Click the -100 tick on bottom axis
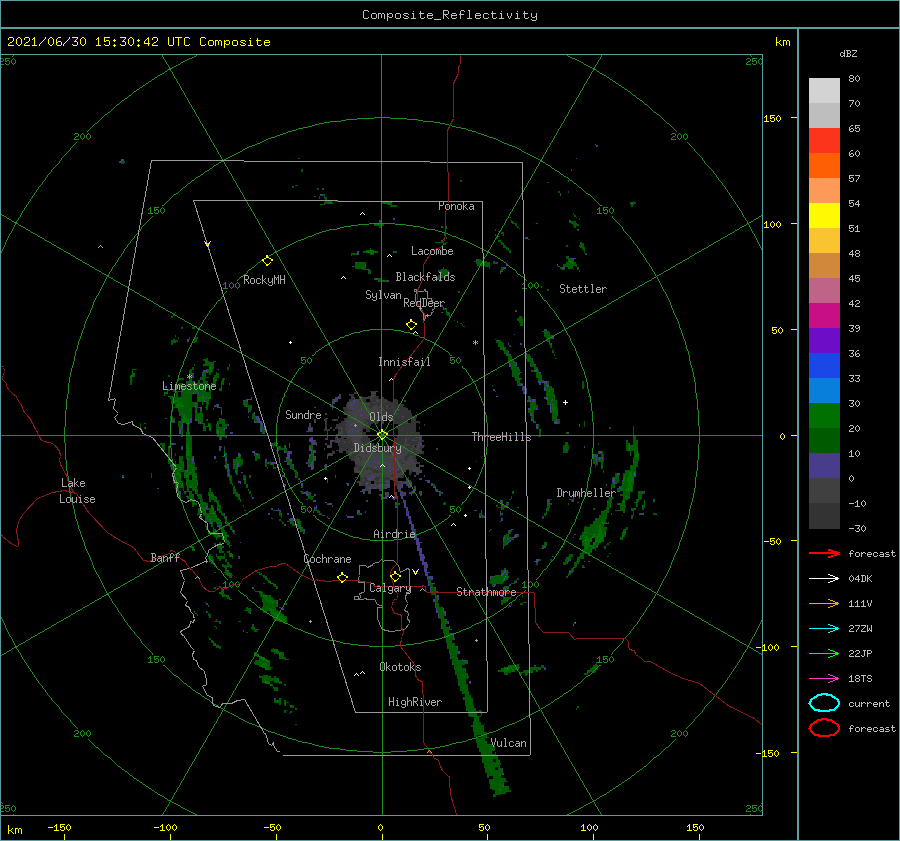 [x=165, y=827]
